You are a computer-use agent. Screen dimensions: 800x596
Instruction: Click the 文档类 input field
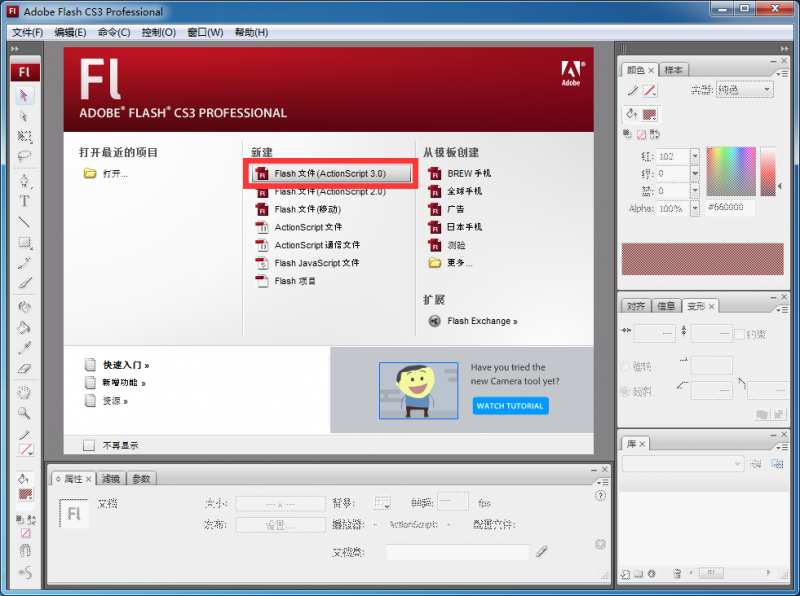(457, 552)
